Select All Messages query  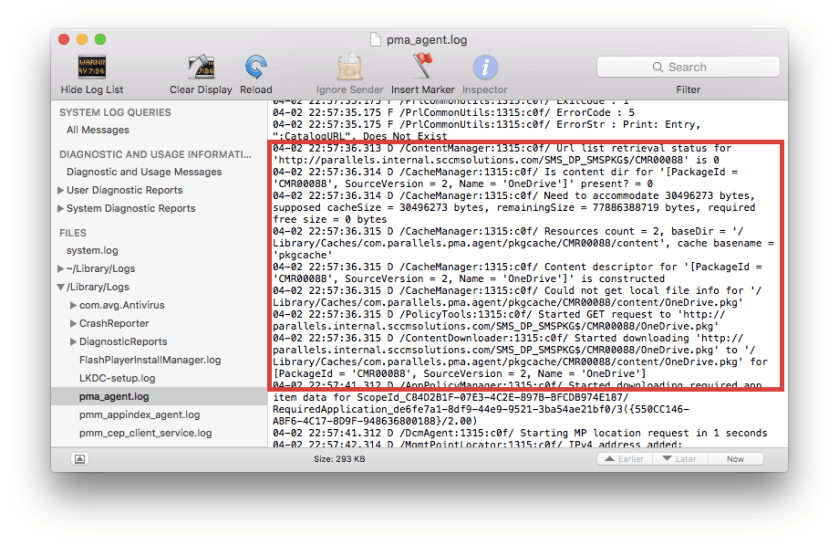(x=98, y=130)
